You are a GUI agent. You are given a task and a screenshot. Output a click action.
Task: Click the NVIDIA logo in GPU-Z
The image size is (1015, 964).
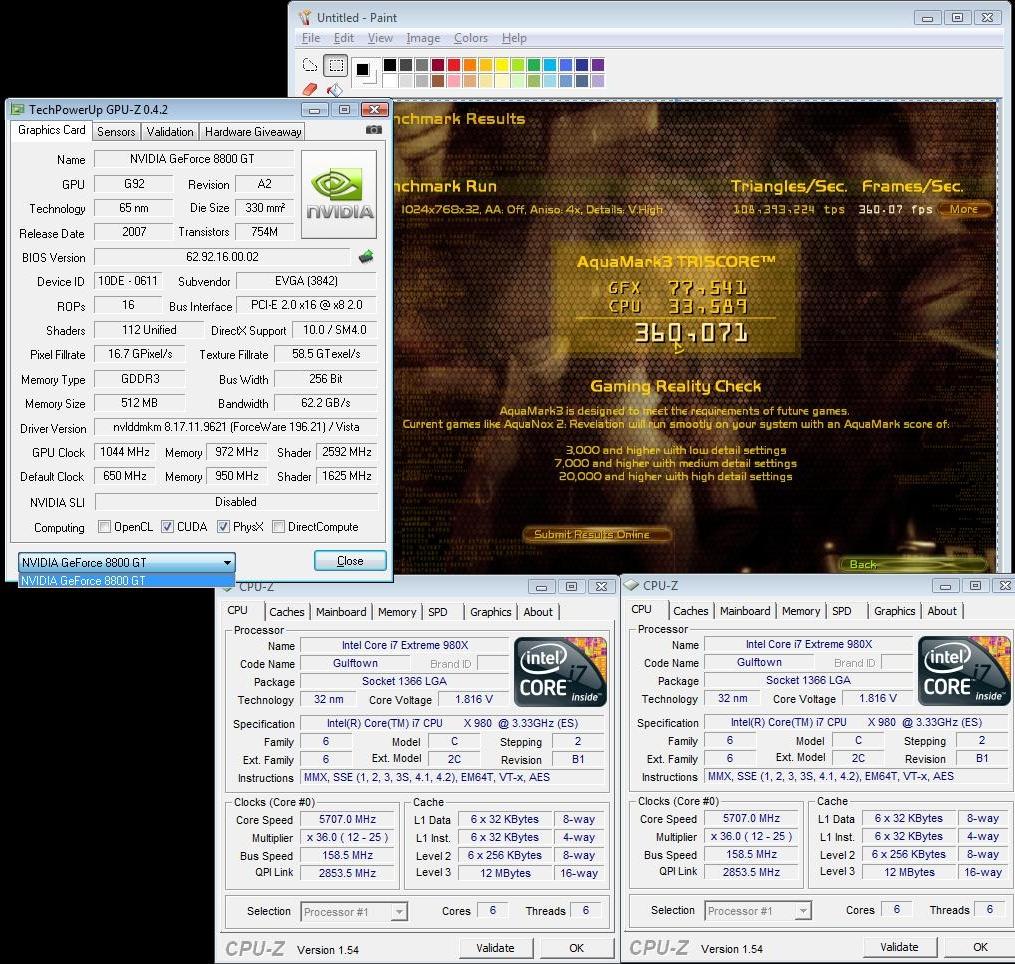coord(339,194)
